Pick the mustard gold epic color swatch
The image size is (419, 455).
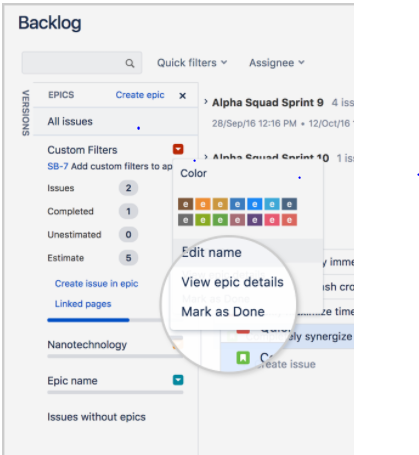click(220, 204)
